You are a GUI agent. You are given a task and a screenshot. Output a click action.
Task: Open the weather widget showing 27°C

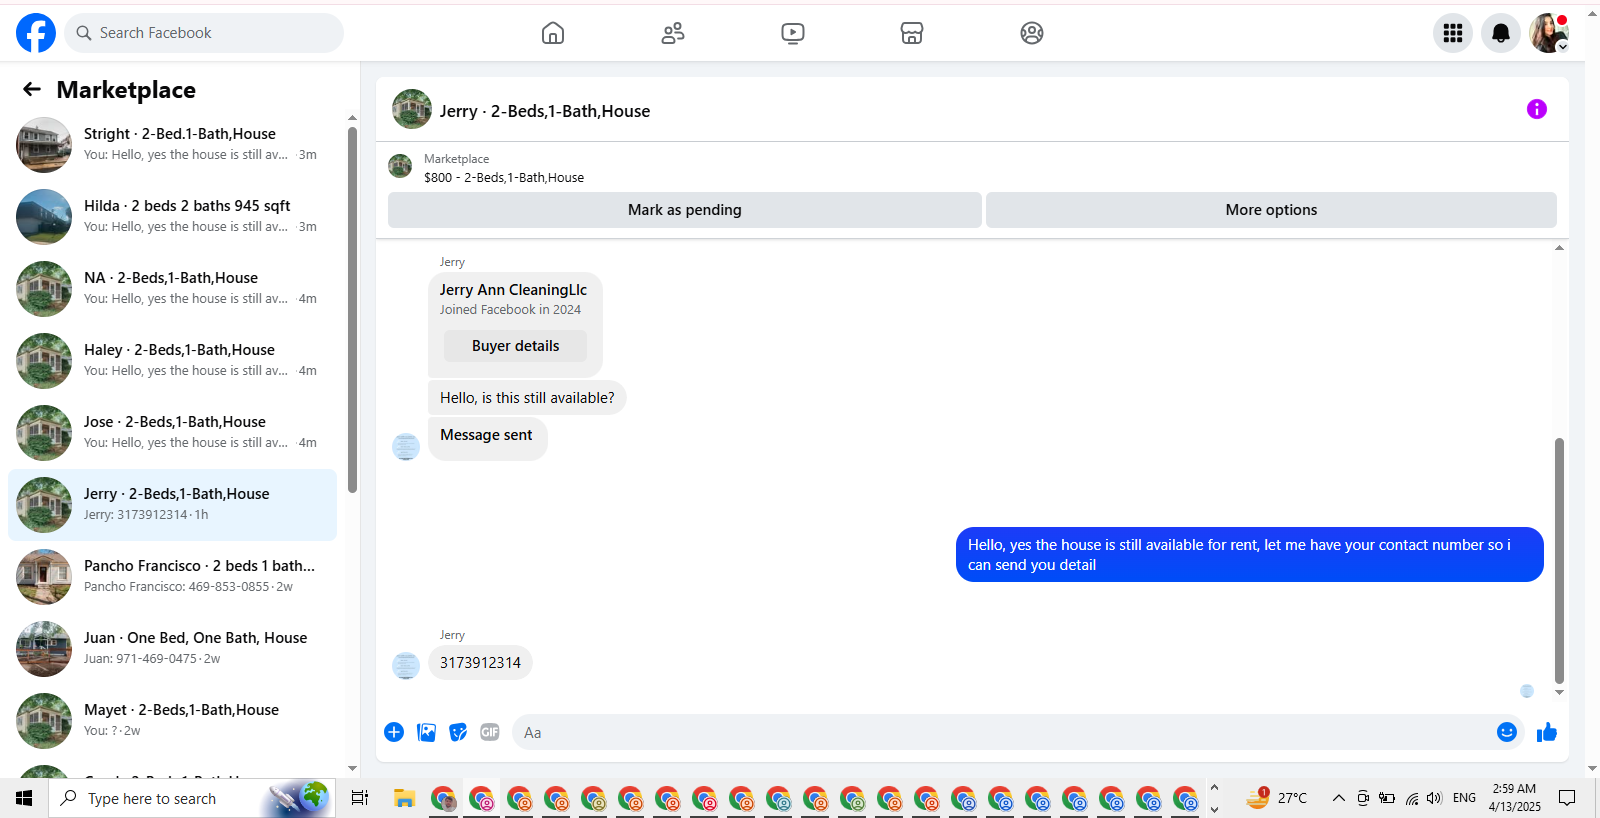1277,798
